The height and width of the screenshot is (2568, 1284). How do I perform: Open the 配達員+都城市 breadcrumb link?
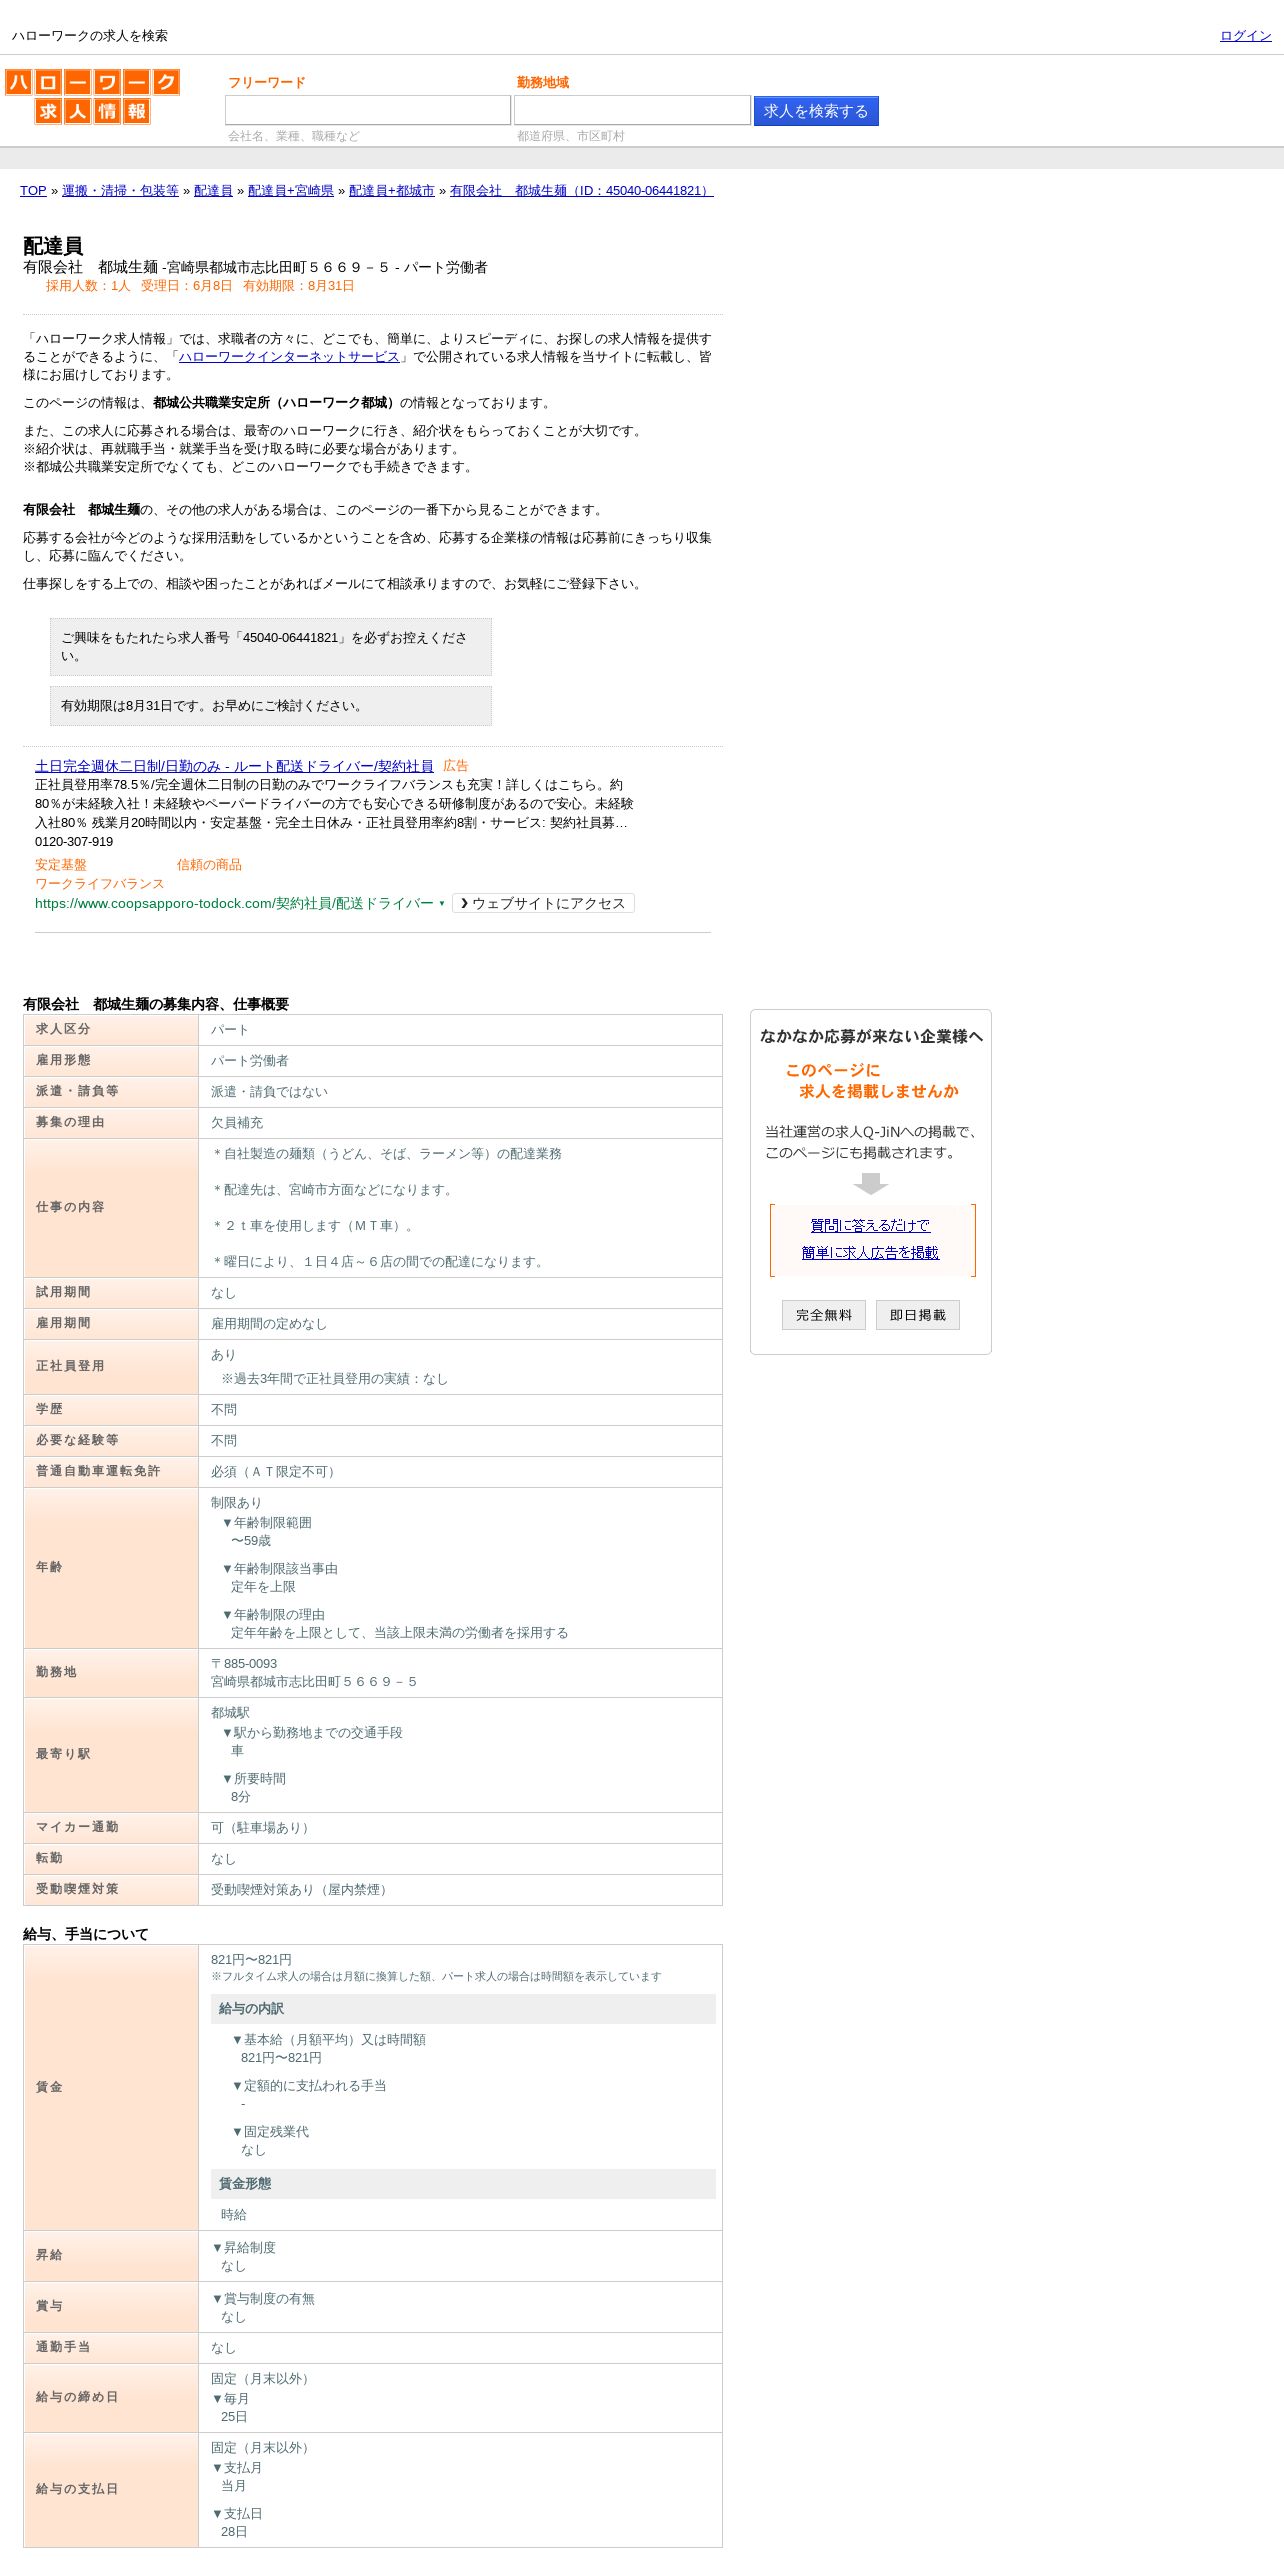click(392, 191)
